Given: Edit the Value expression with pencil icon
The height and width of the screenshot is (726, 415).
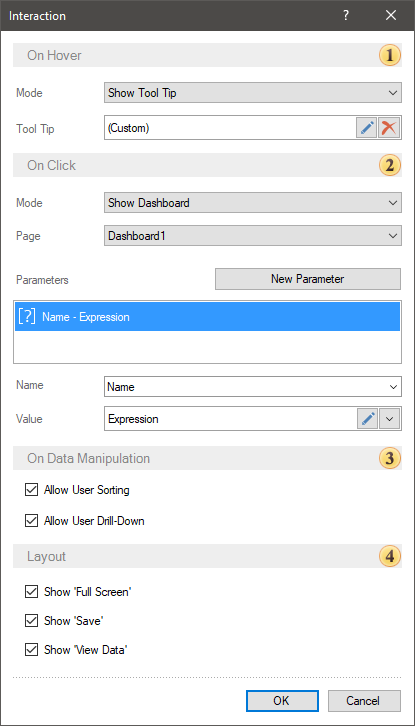Looking at the screenshot, I should tap(367, 419).
